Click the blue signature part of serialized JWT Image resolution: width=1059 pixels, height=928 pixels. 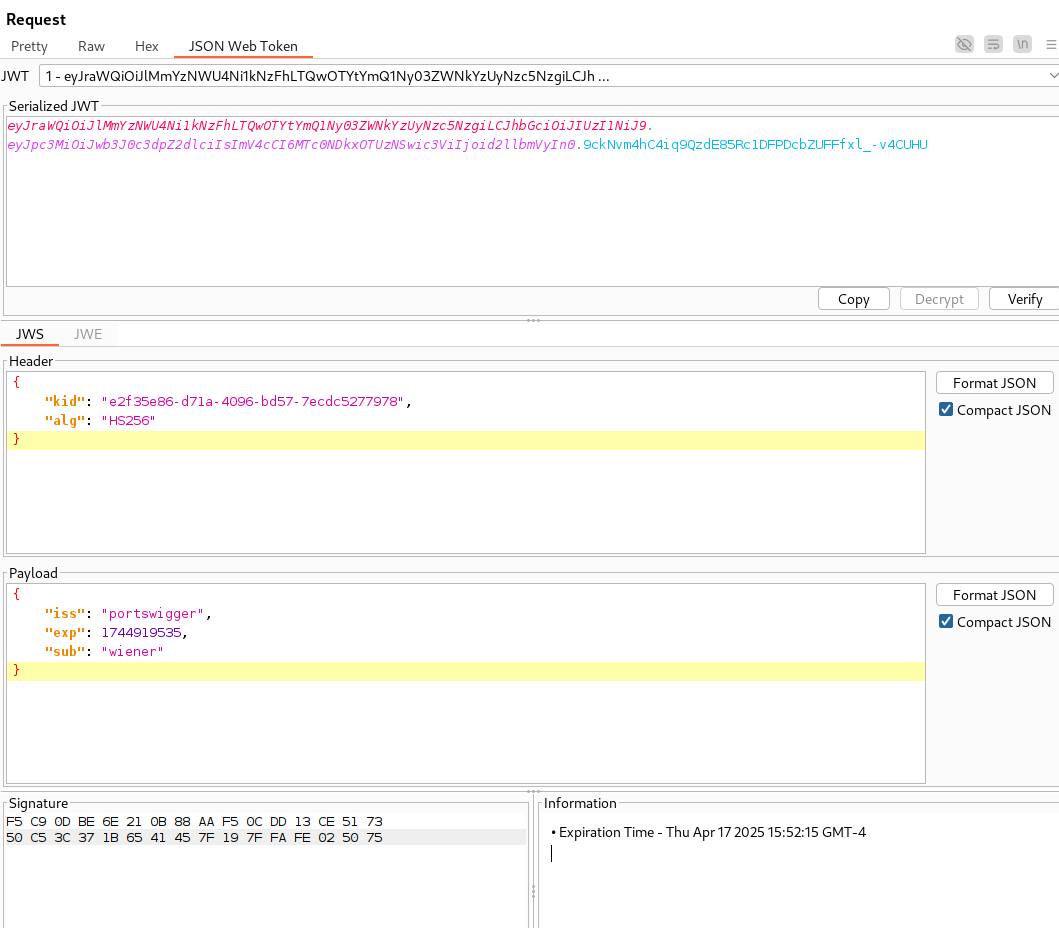pyautogui.click(x=755, y=145)
